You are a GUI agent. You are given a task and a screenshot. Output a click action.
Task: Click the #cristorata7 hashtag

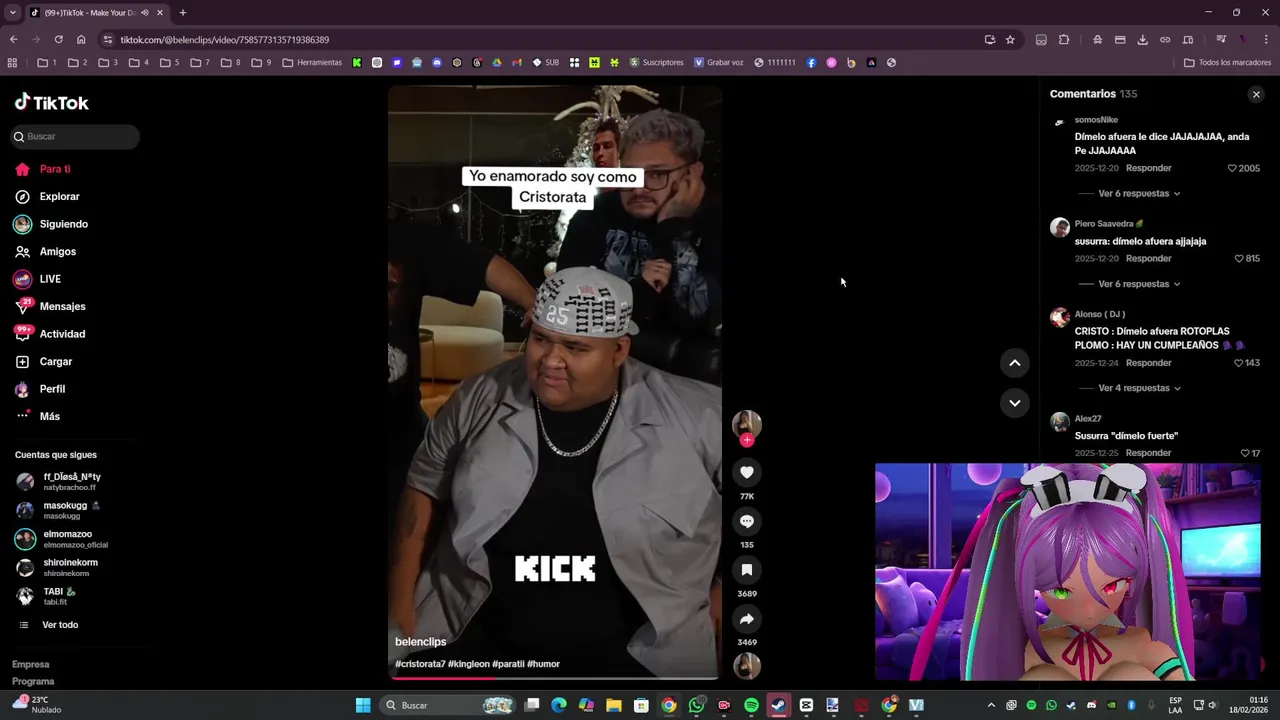pyautogui.click(x=420, y=664)
